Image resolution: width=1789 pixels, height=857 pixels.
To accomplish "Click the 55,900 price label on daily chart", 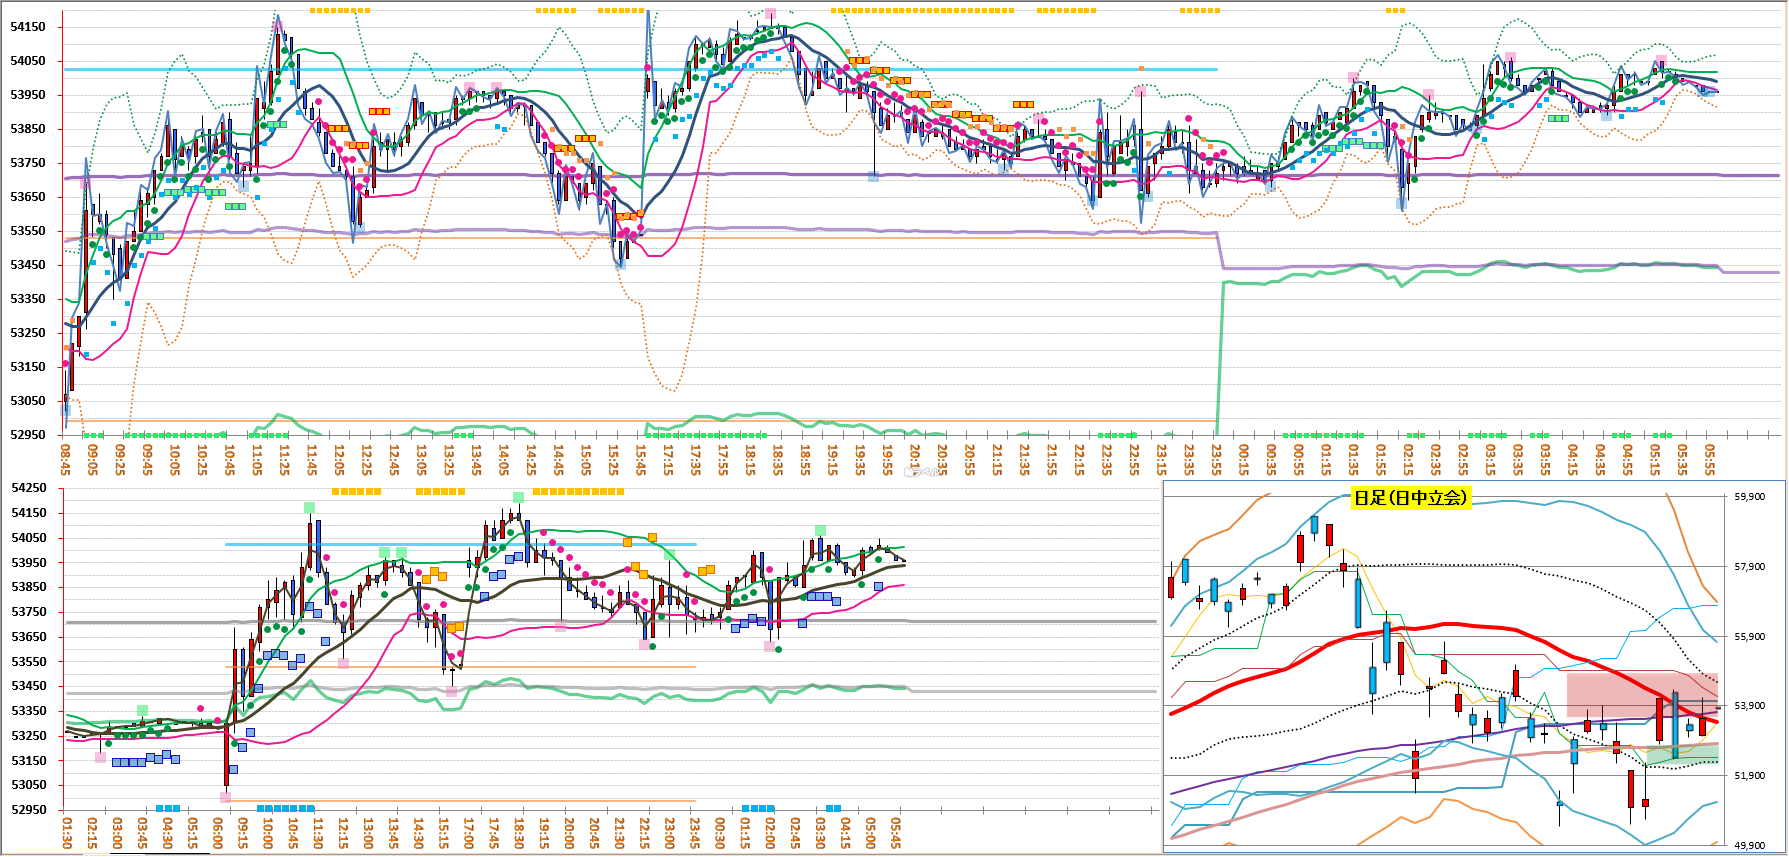I will [1749, 637].
